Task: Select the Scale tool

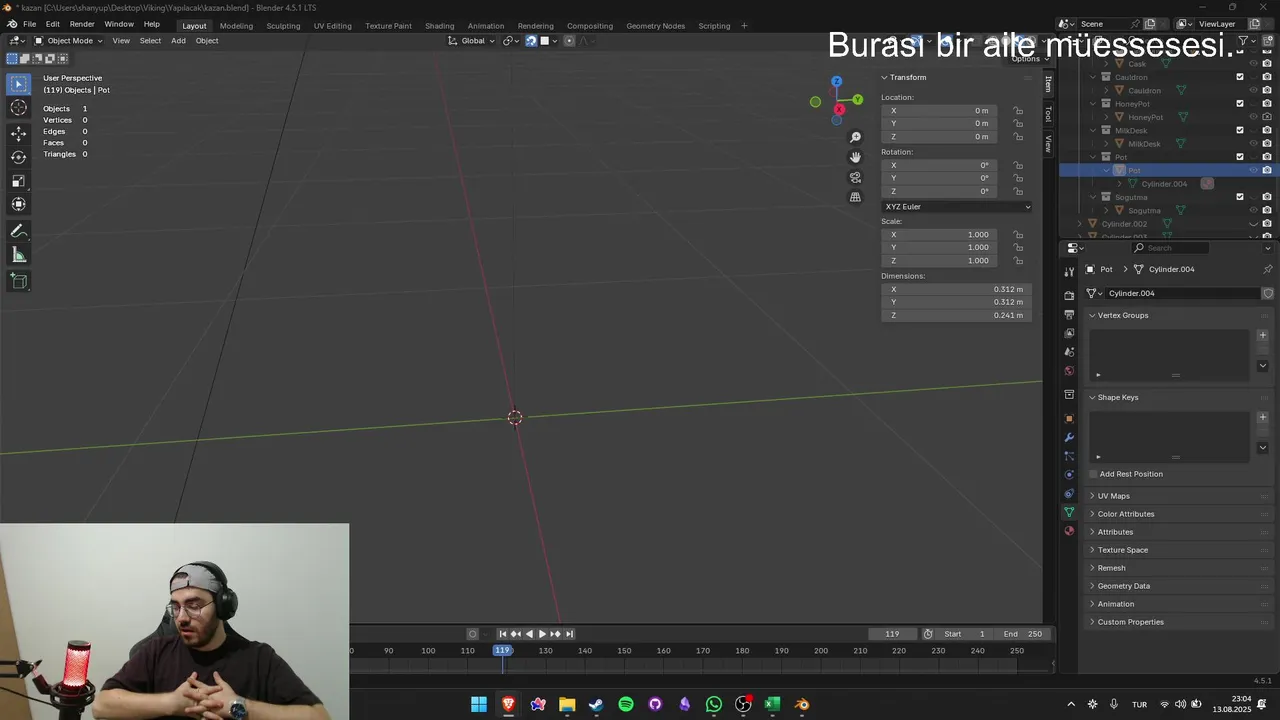Action: (18, 181)
